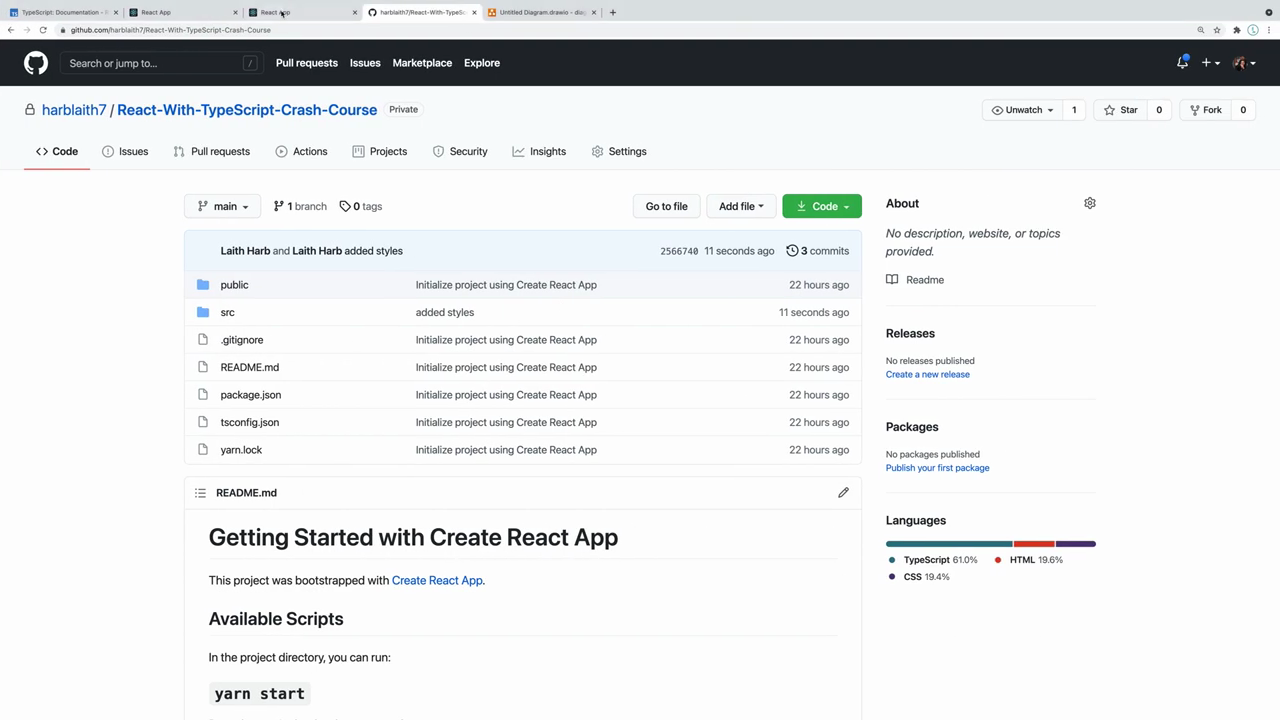Click the browser address bar URL

tap(170, 30)
